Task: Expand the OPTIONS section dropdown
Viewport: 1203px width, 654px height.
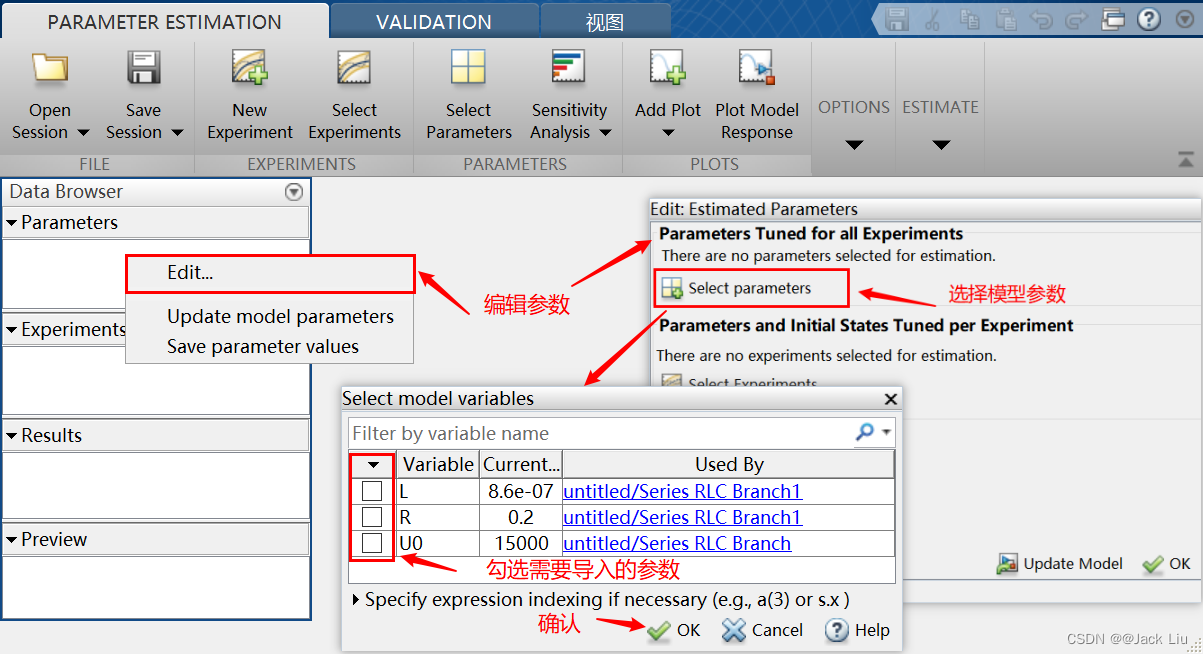Action: tap(854, 145)
